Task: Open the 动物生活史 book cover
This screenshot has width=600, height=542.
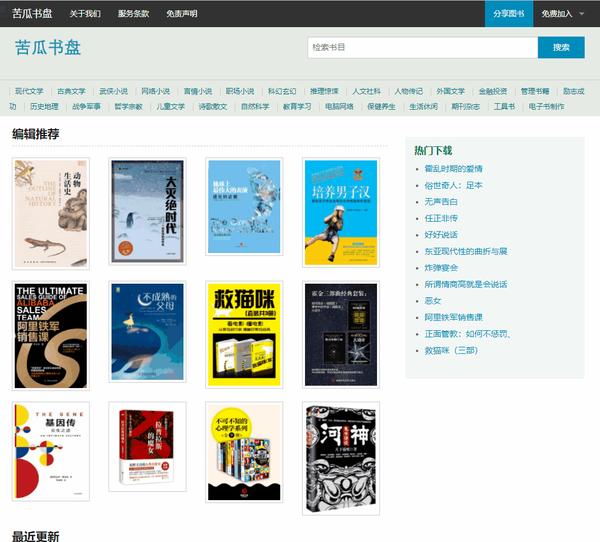Action: (51, 214)
